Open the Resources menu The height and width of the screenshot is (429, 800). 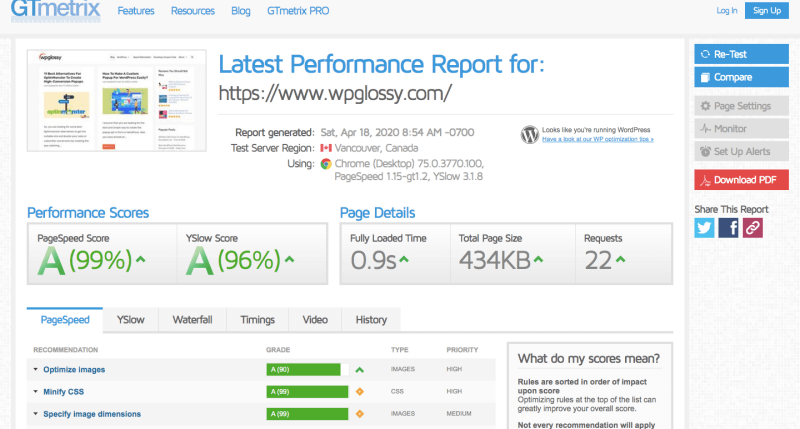tap(193, 11)
